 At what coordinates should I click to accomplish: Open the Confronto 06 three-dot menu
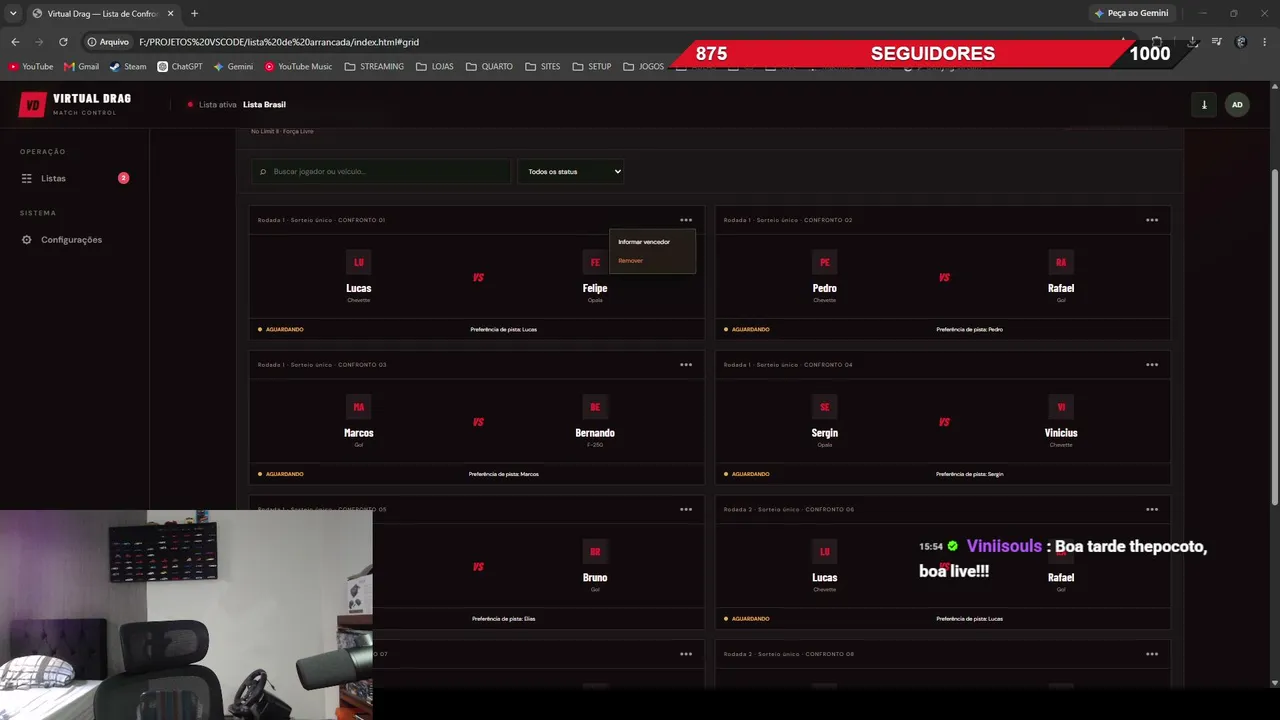(1152, 509)
